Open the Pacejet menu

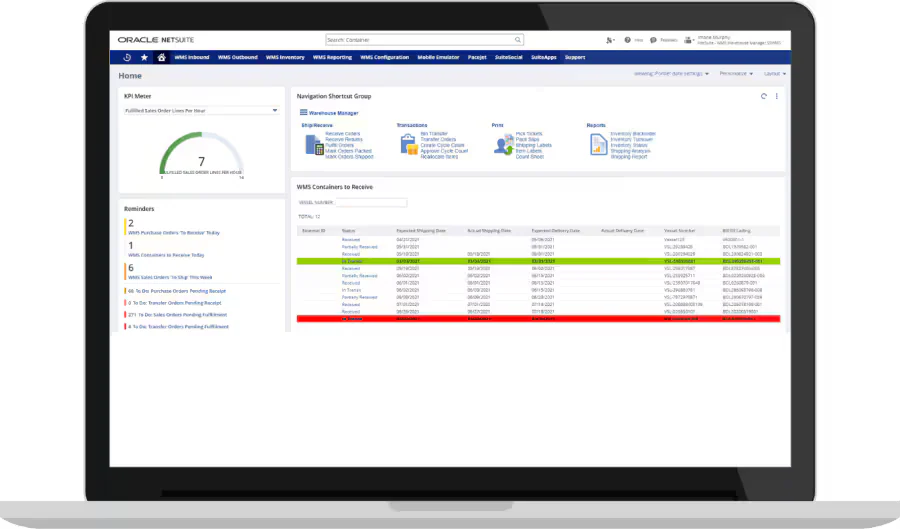coord(477,57)
